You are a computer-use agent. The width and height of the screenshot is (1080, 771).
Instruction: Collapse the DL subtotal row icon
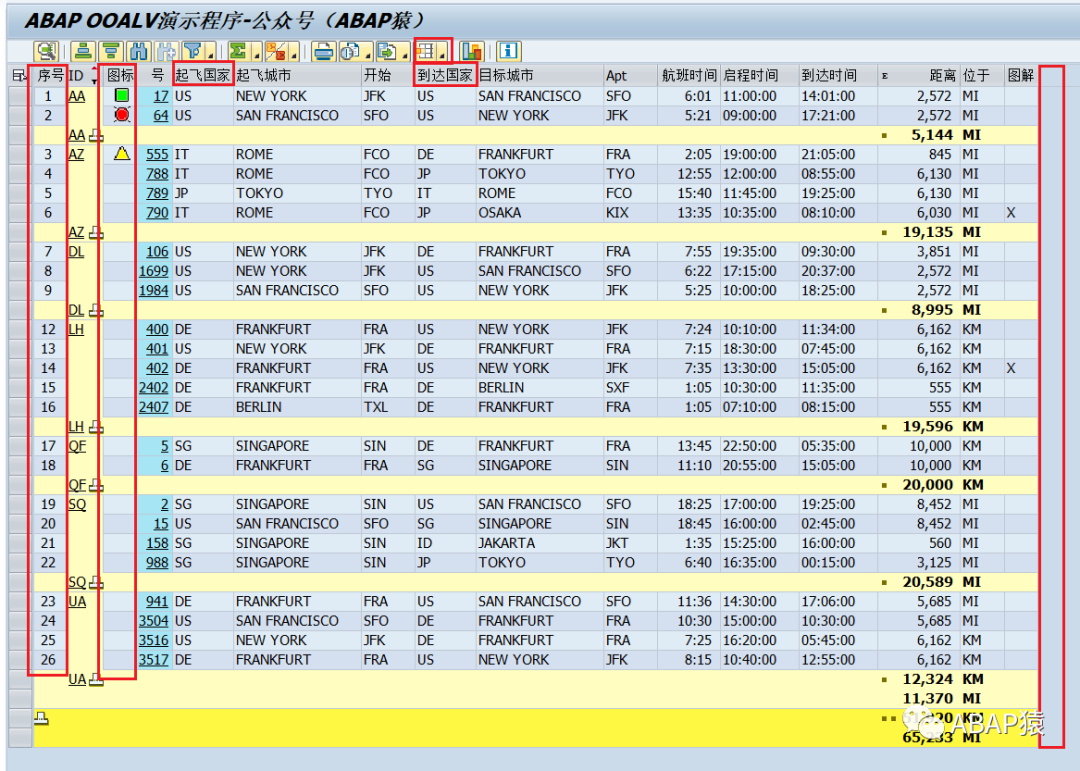96,311
